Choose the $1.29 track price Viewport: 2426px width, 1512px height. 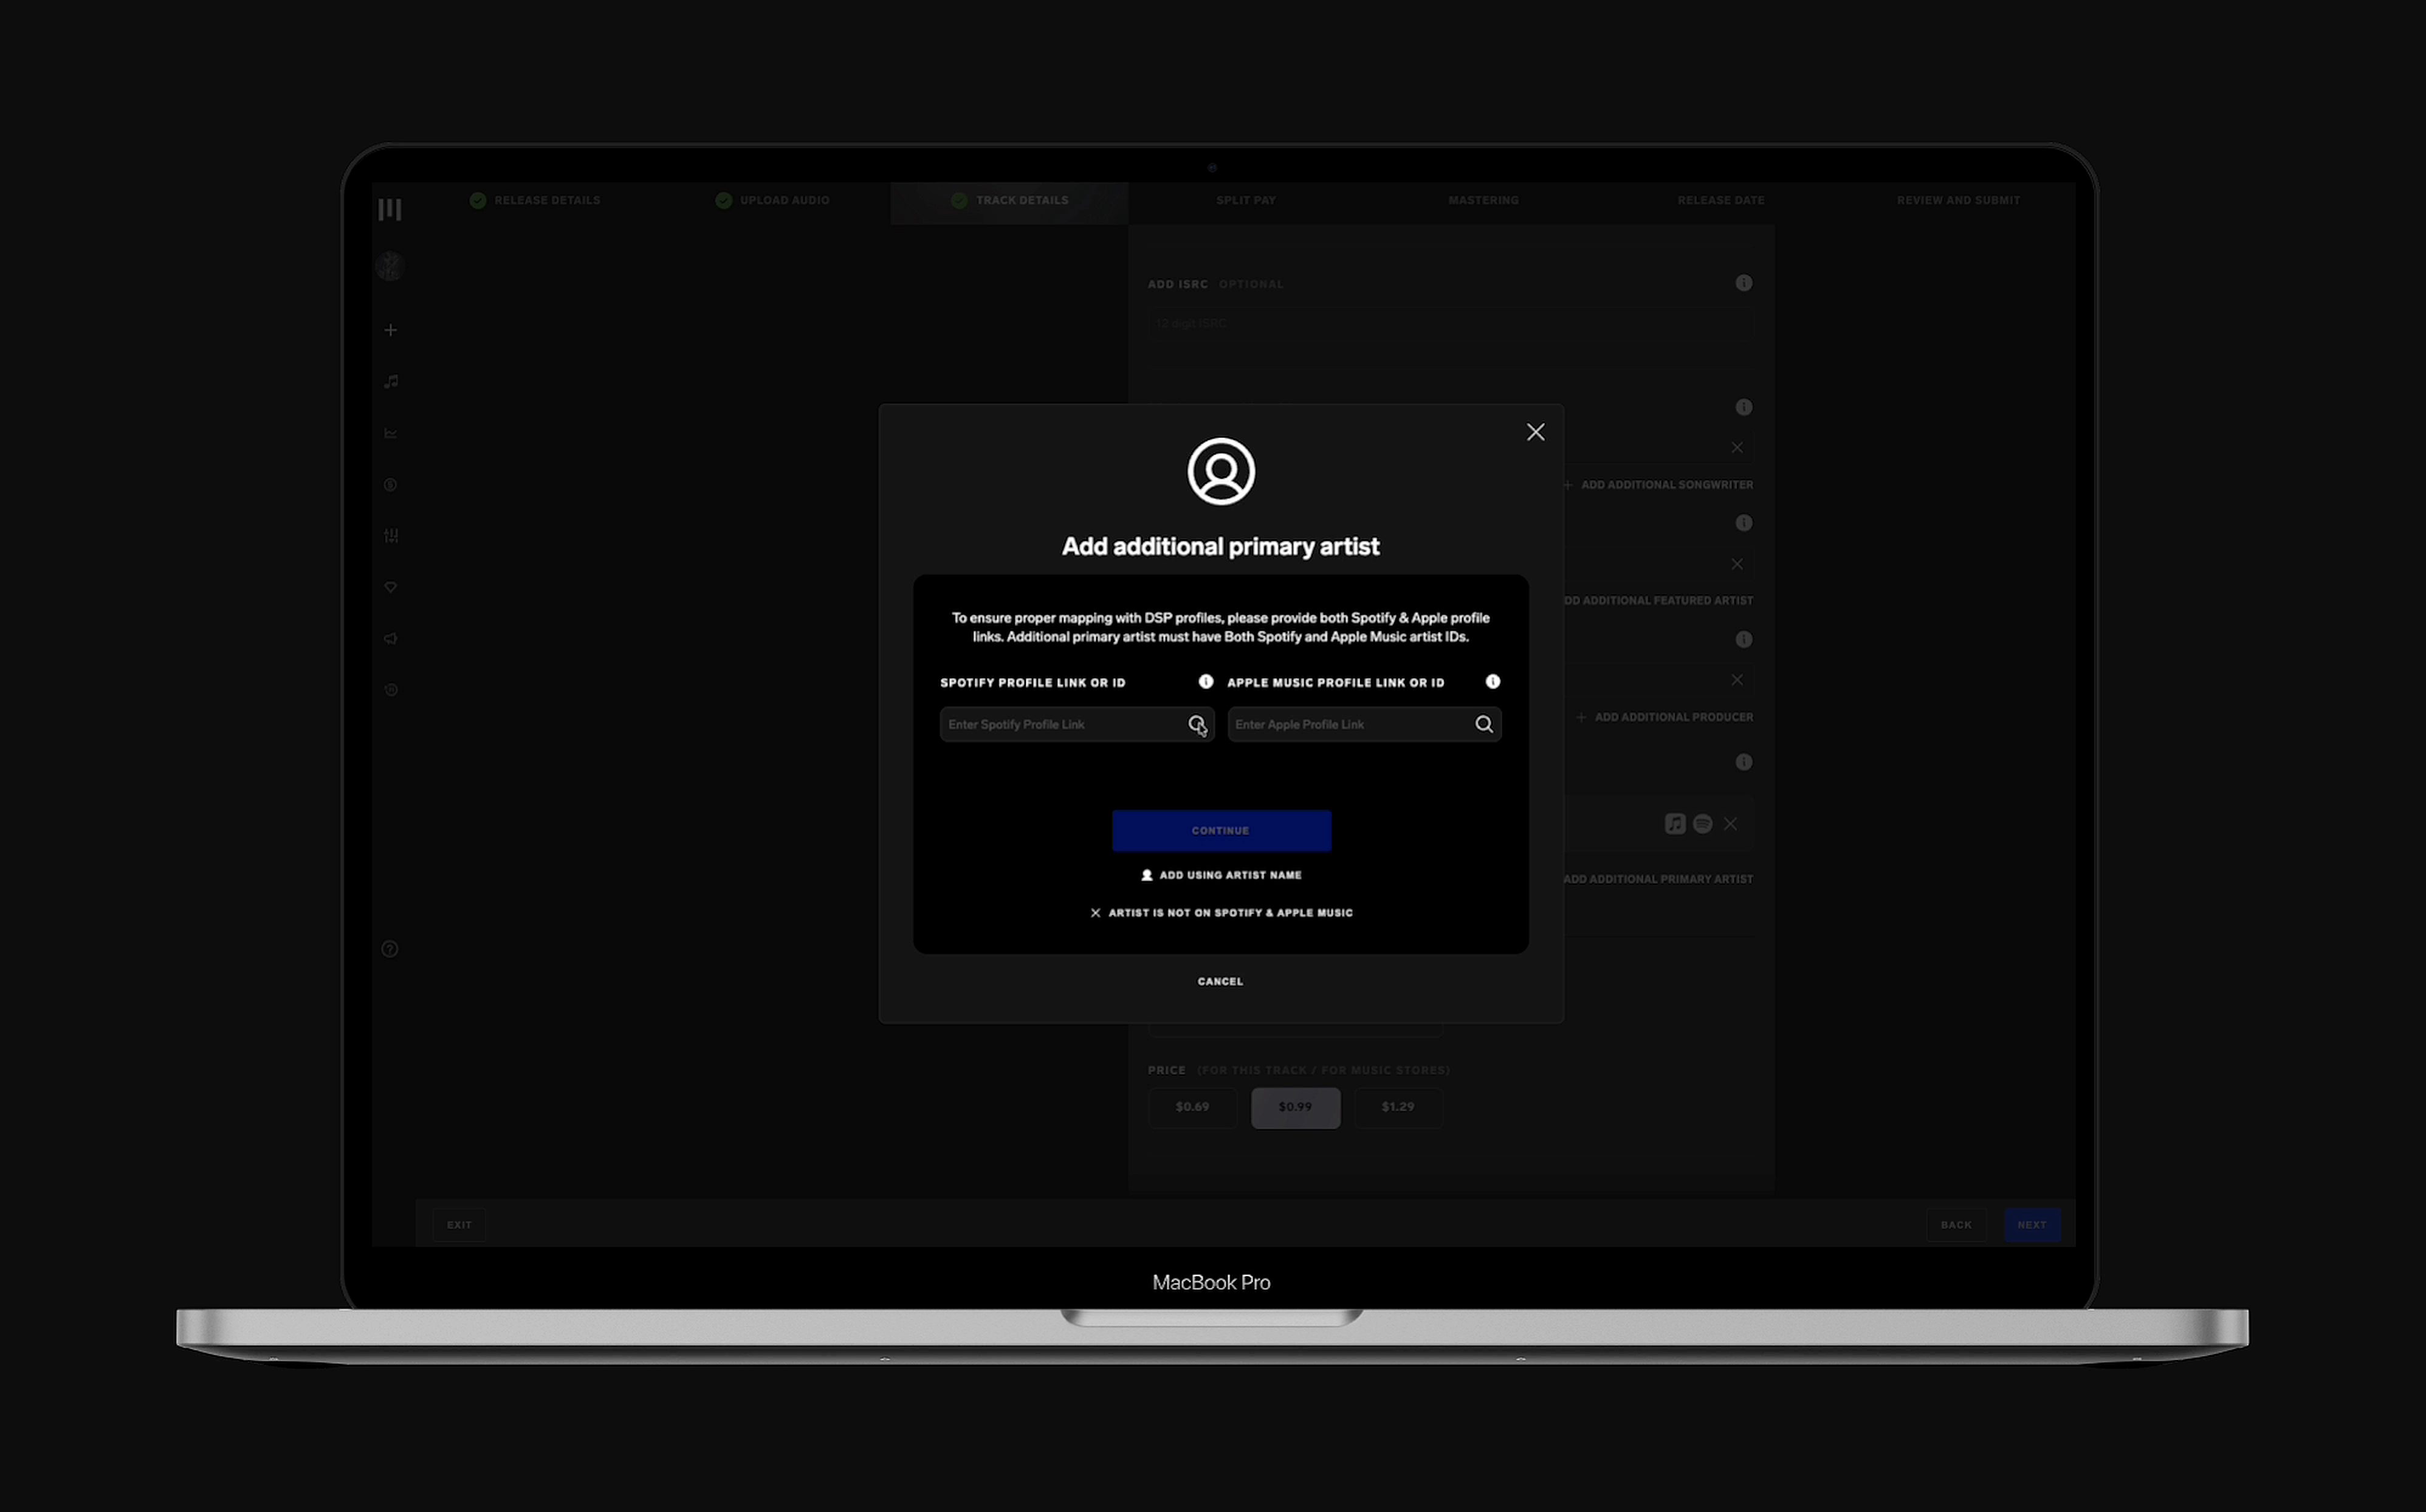coord(1398,1107)
